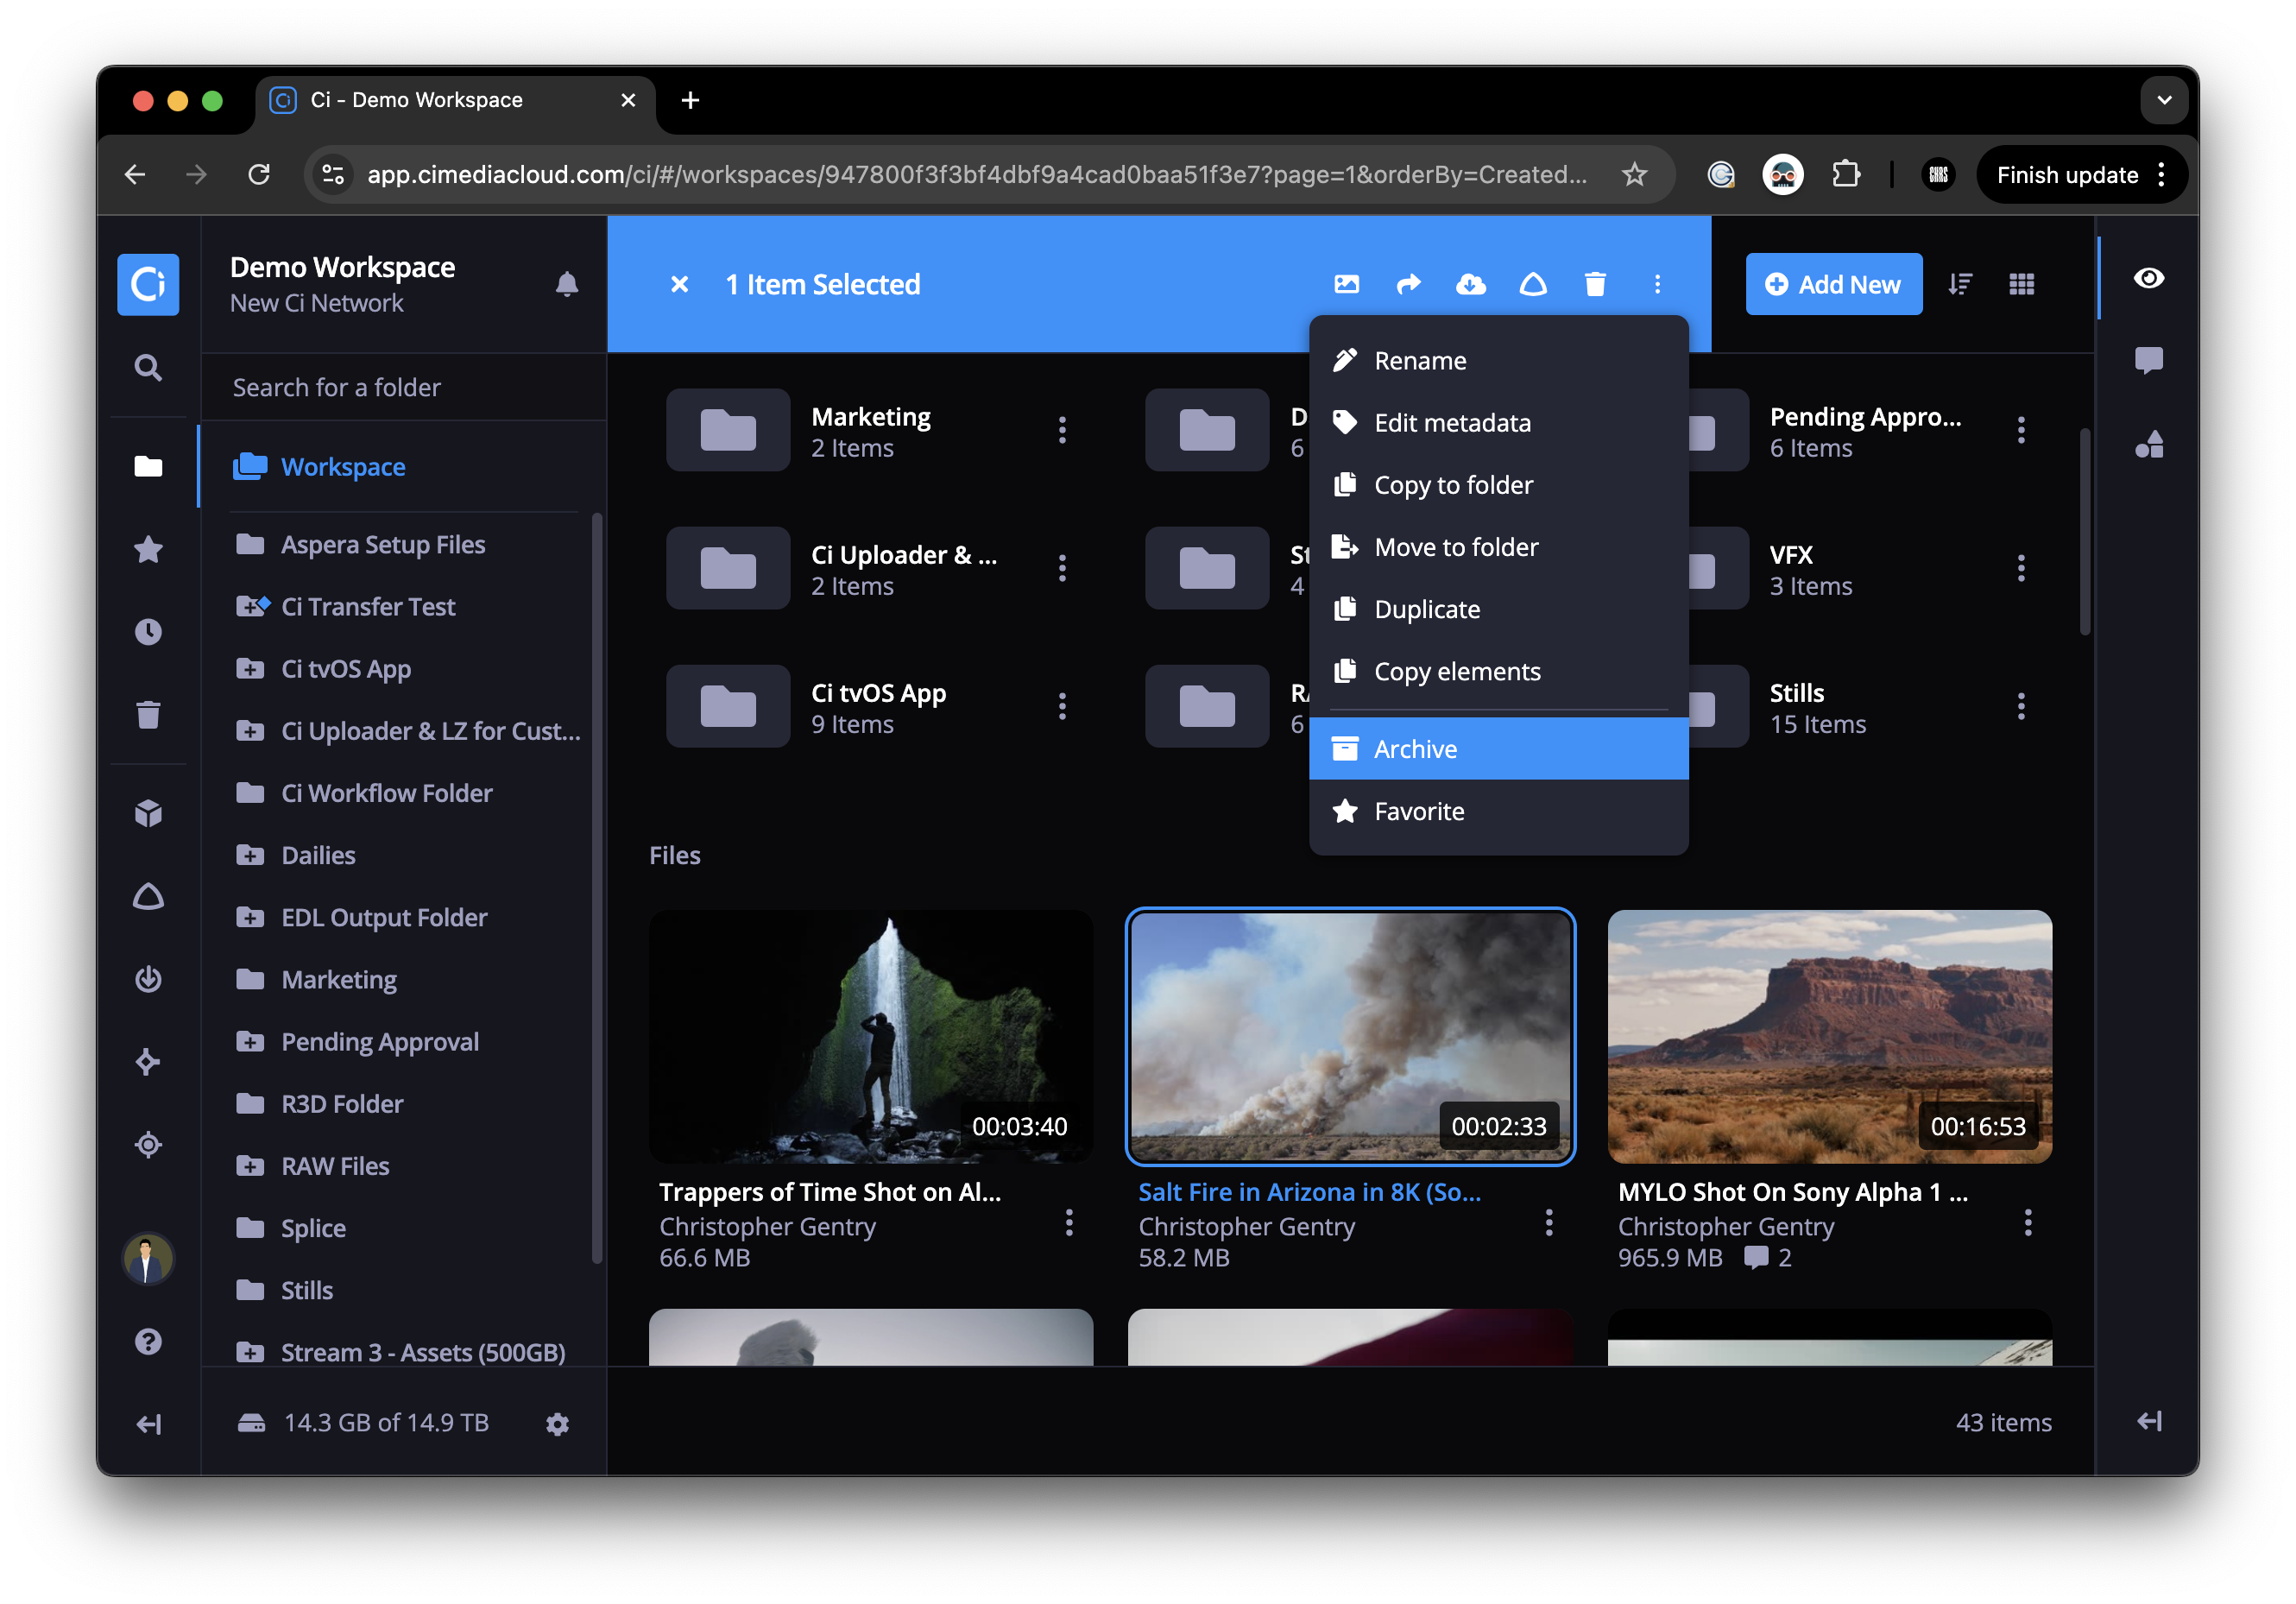Click the Finish update button
The height and width of the screenshot is (1604, 2296).
click(2081, 175)
